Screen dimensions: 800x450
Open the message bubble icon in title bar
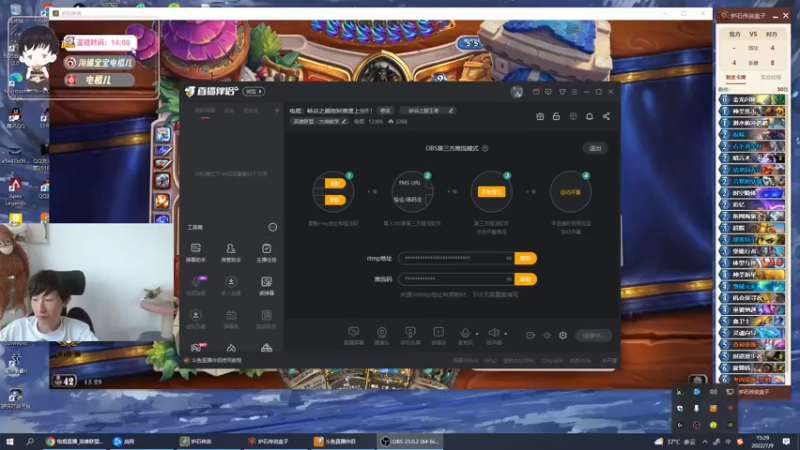548,92
